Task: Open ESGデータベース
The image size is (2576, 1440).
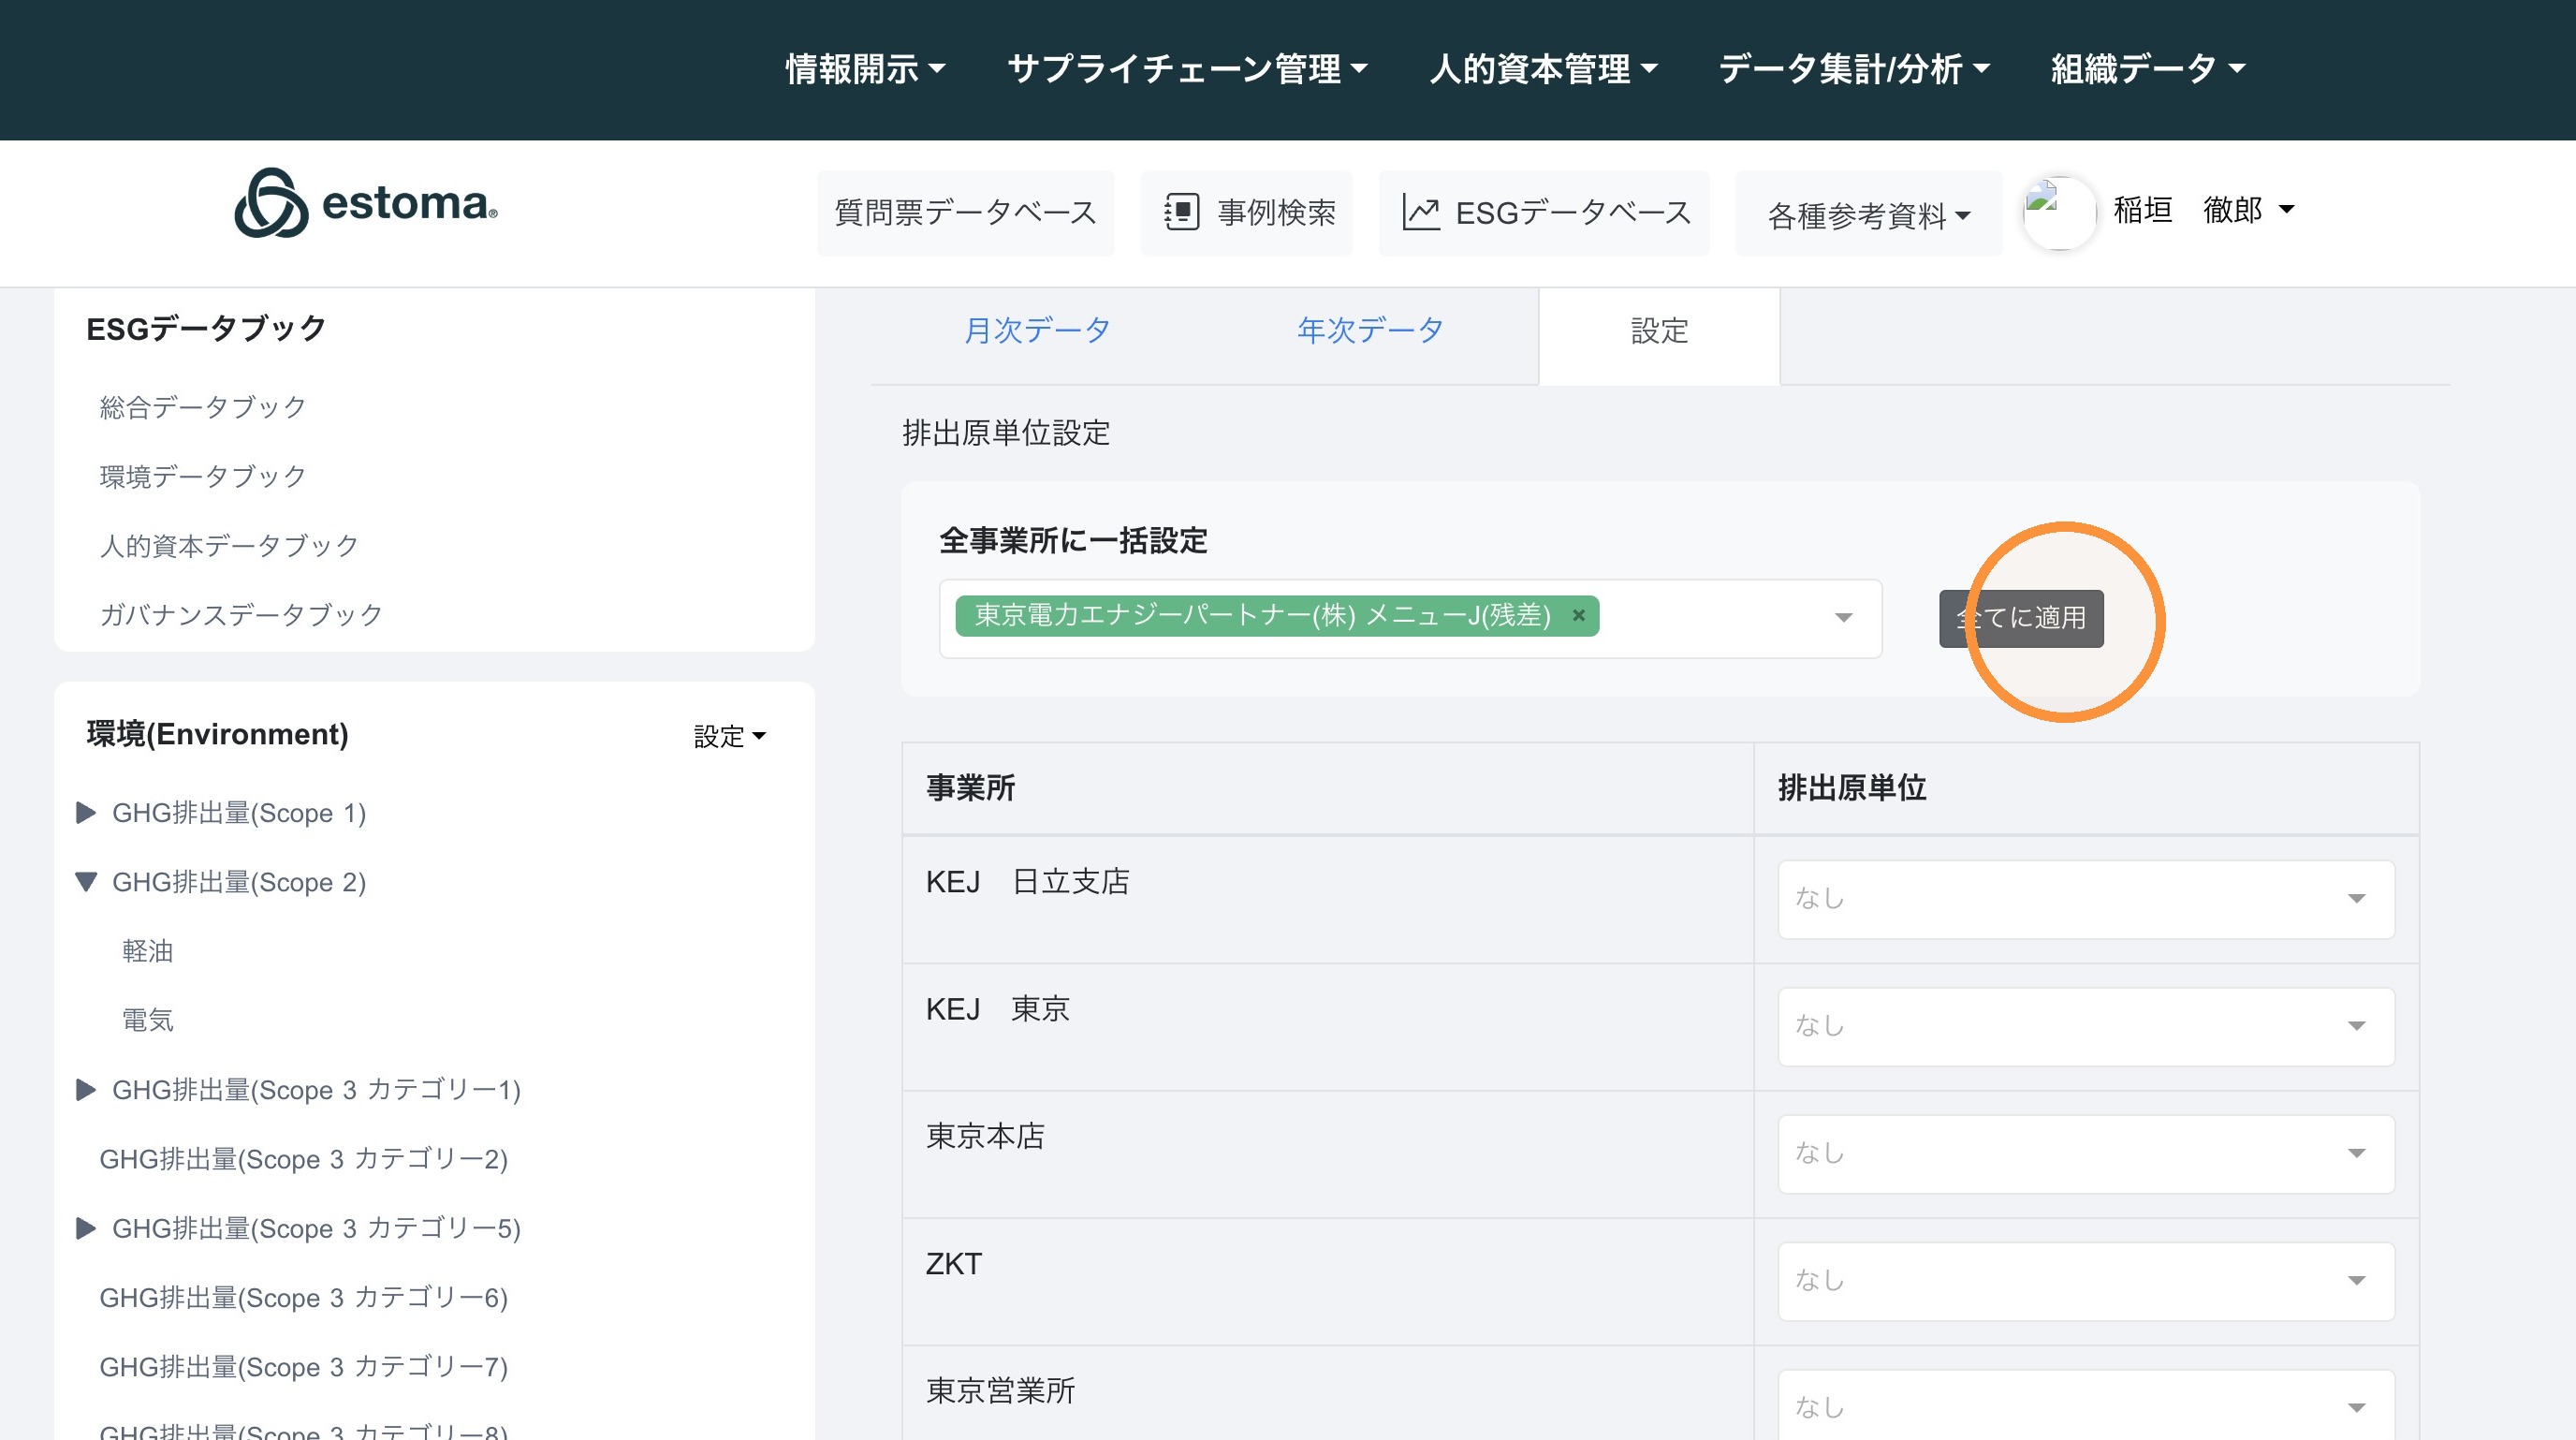Action: [x=1544, y=212]
